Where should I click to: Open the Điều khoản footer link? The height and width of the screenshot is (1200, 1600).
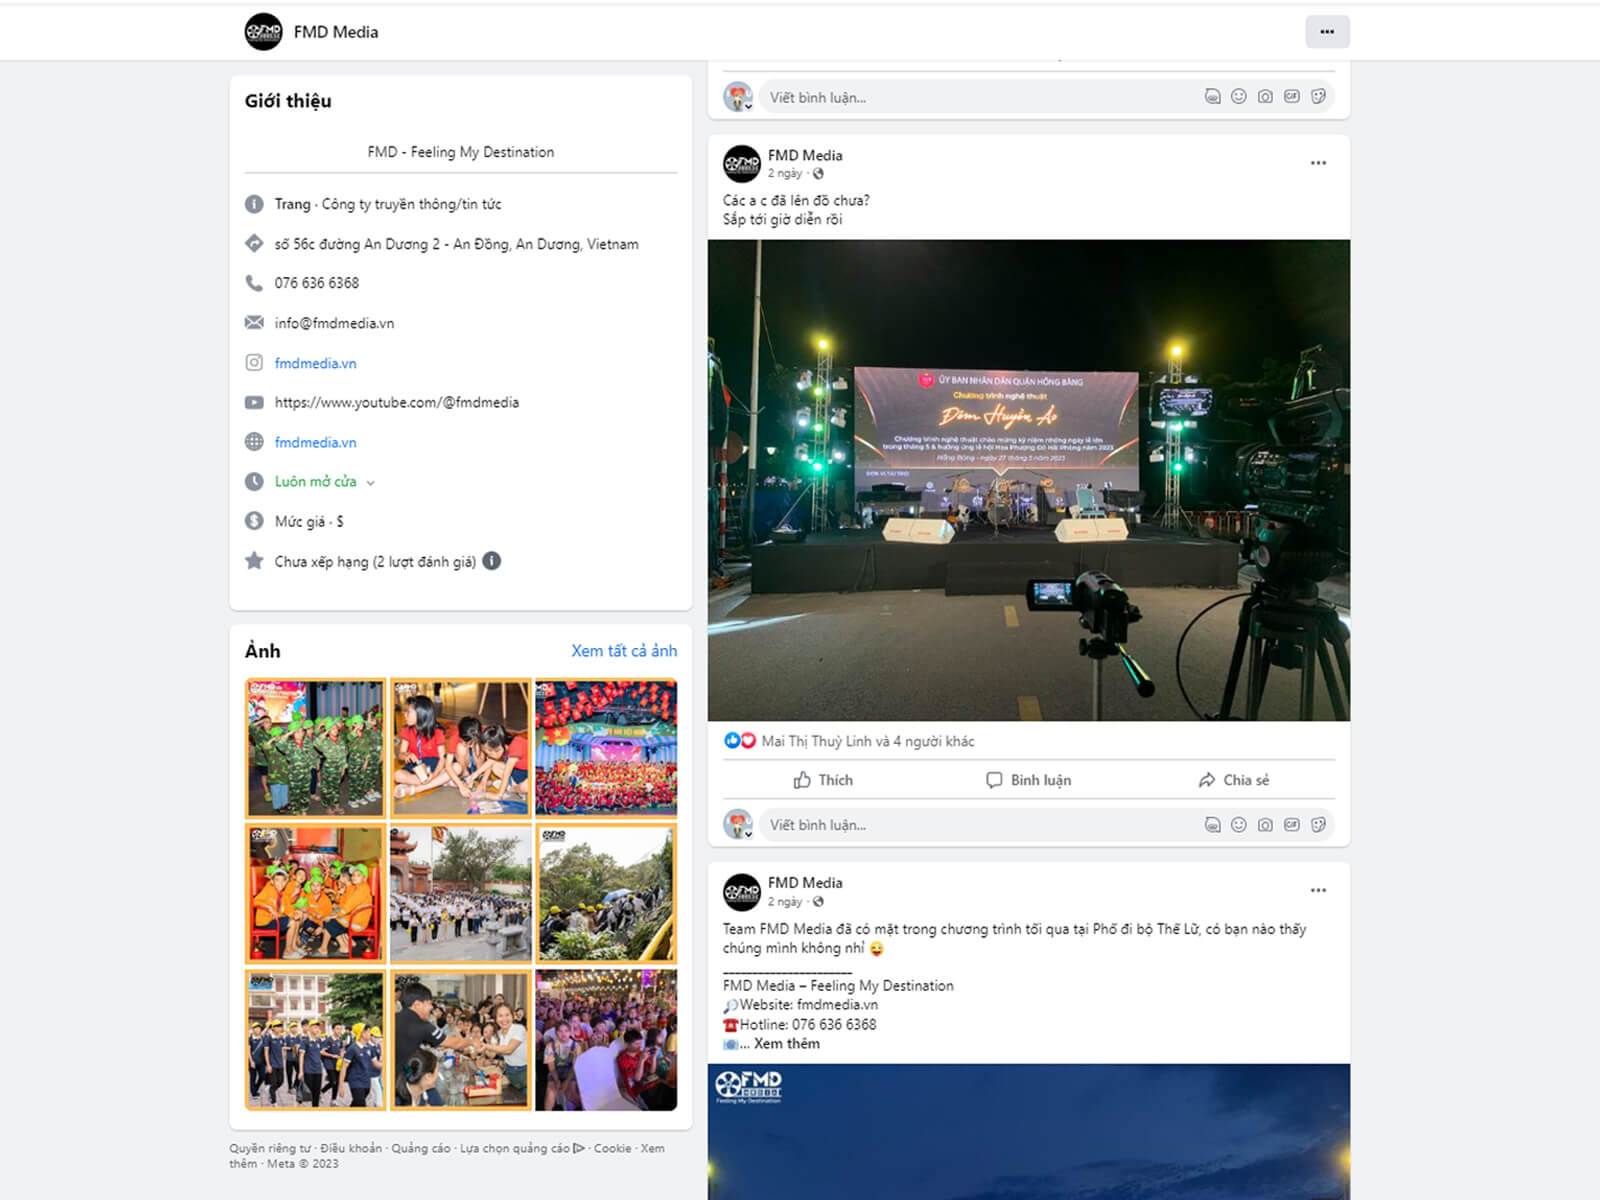click(351, 1148)
